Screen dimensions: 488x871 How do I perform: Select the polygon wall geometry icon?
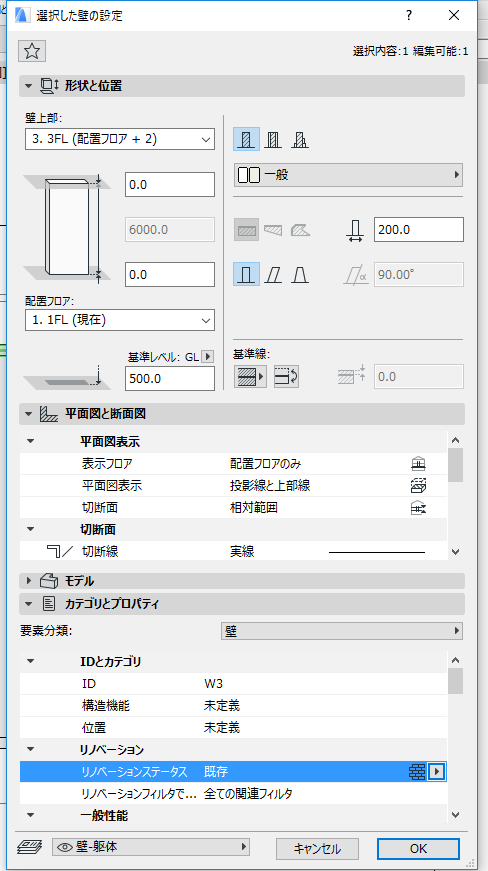300,229
